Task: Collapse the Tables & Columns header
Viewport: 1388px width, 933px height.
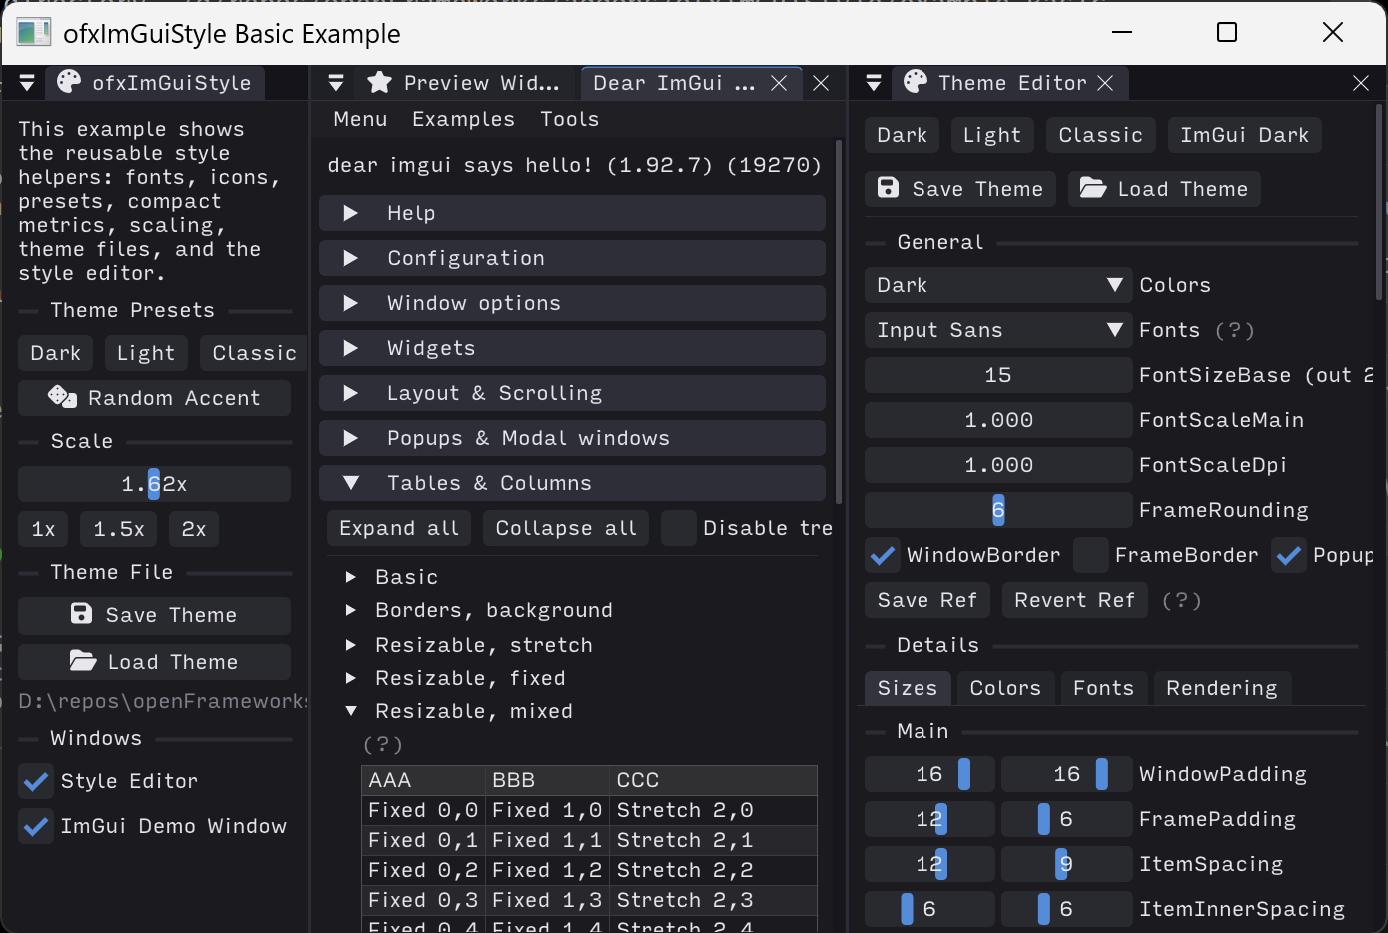Action: (572, 483)
